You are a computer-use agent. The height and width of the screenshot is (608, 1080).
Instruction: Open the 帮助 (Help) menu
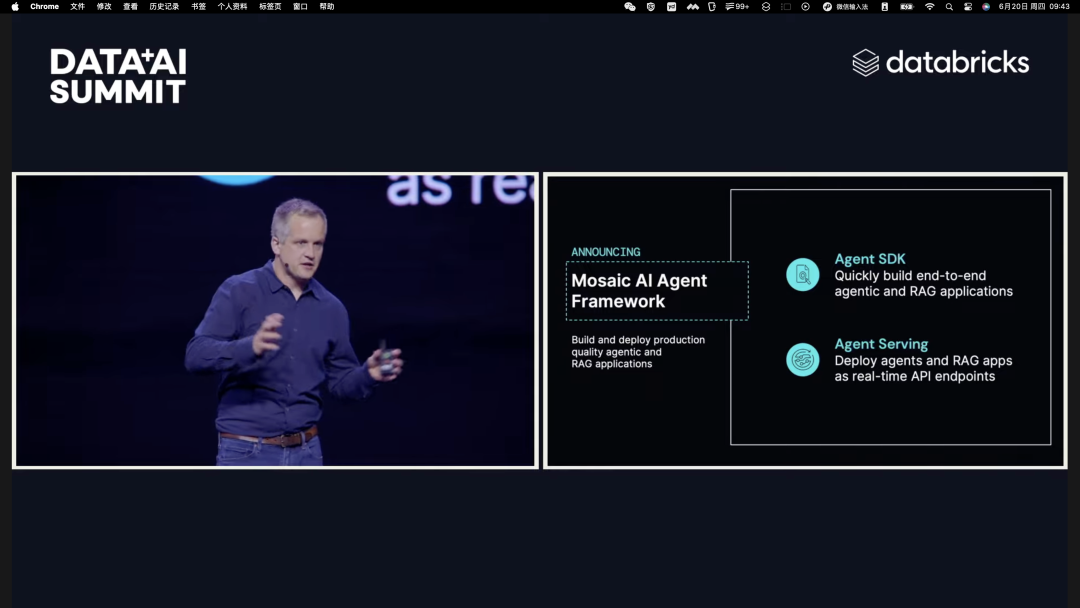point(326,6)
